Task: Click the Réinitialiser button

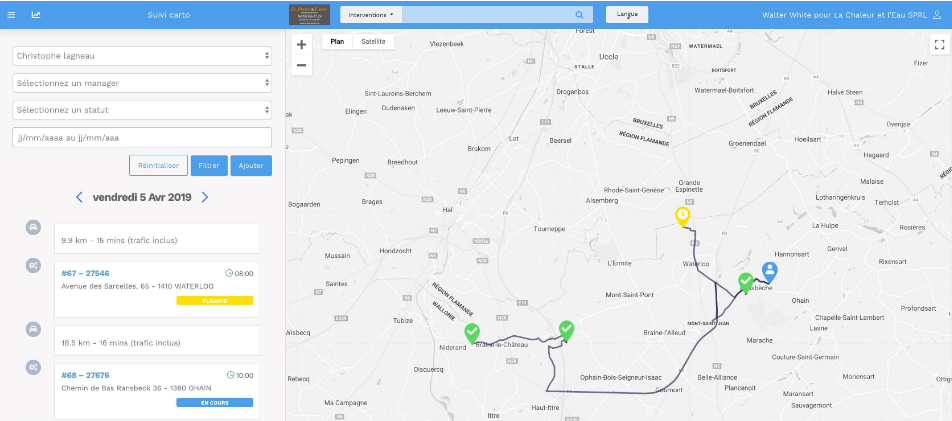Action: (x=158, y=165)
